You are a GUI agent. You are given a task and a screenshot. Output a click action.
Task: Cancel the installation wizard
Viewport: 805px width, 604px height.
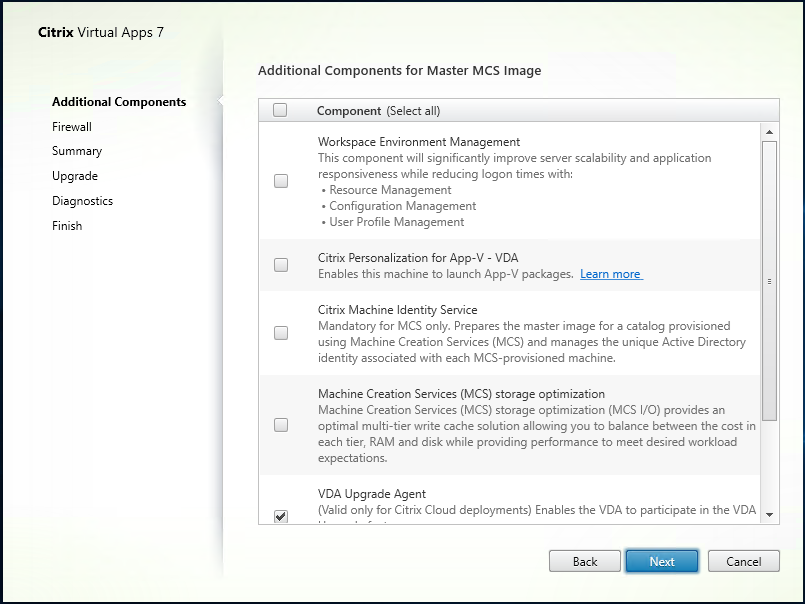point(743,561)
